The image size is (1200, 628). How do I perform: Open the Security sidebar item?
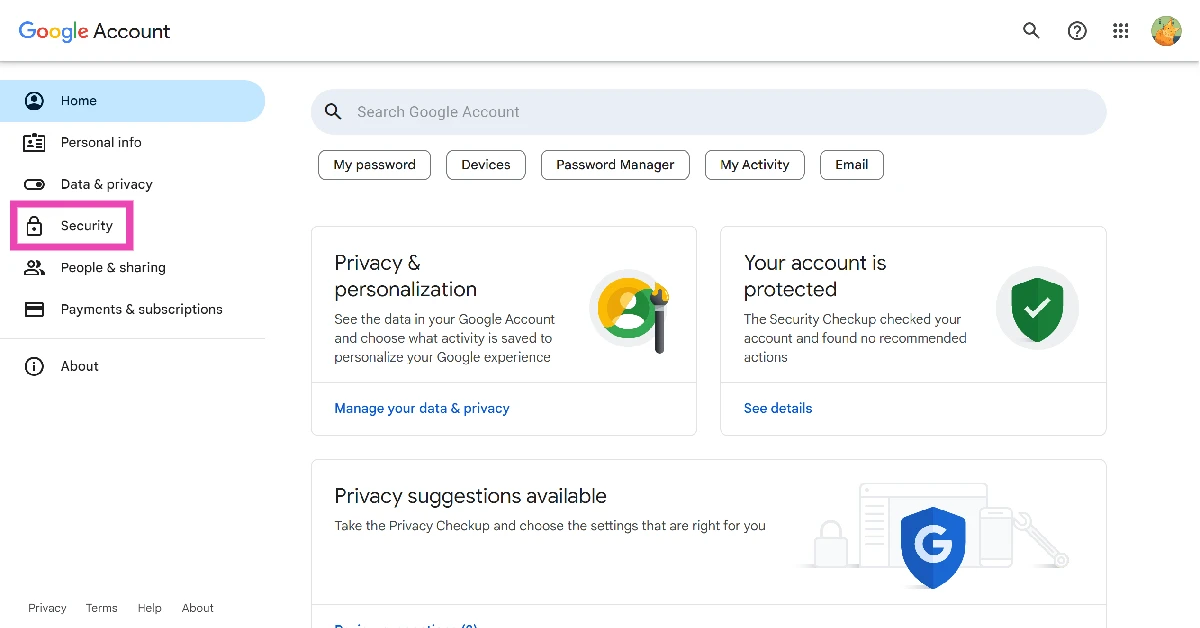[x=86, y=226]
